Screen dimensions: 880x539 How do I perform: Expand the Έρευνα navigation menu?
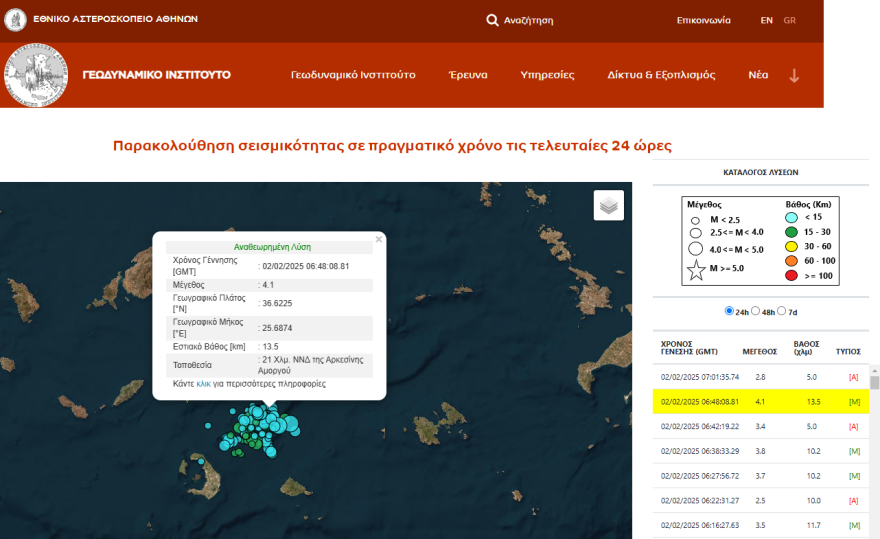[x=468, y=75]
